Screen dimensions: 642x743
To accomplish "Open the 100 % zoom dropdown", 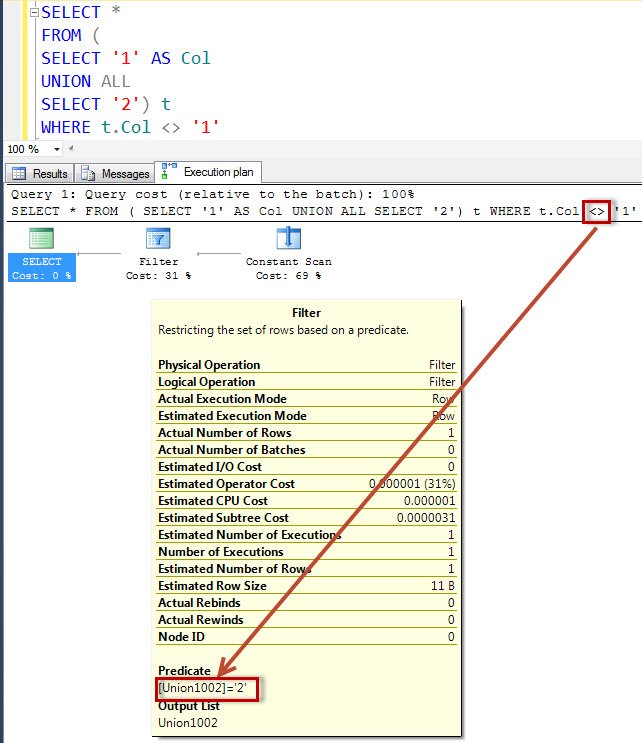I will pyautogui.click(x=56, y=149).
